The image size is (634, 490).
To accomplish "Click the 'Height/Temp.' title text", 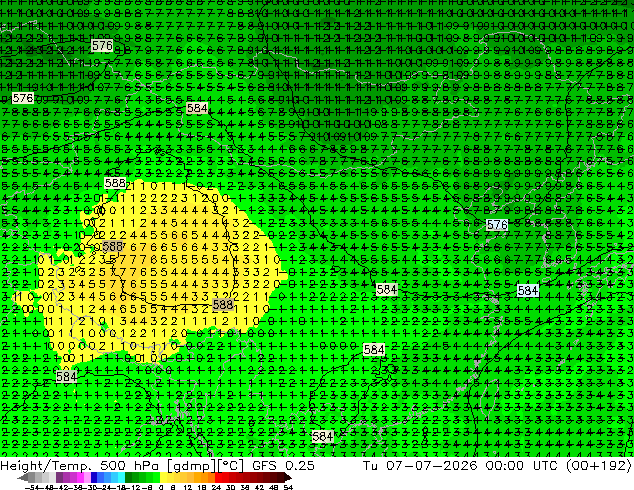I will click(48, 466).
